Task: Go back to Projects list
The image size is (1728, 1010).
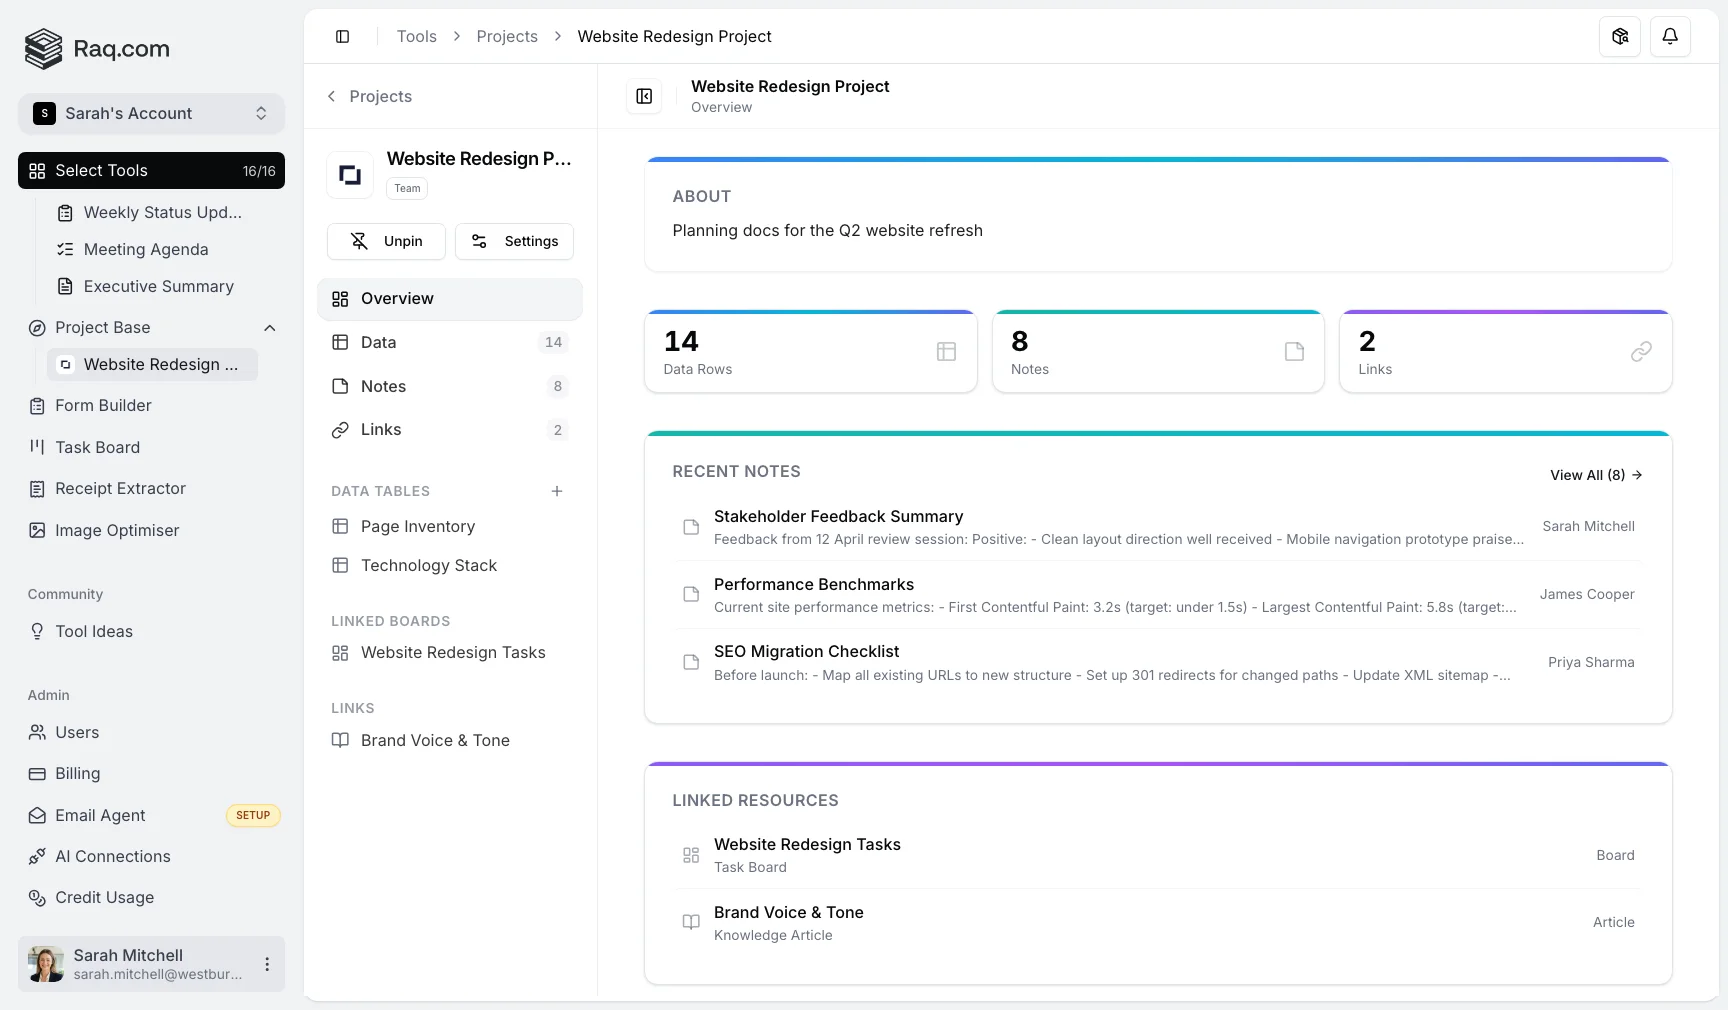Action: click(369, 96)
